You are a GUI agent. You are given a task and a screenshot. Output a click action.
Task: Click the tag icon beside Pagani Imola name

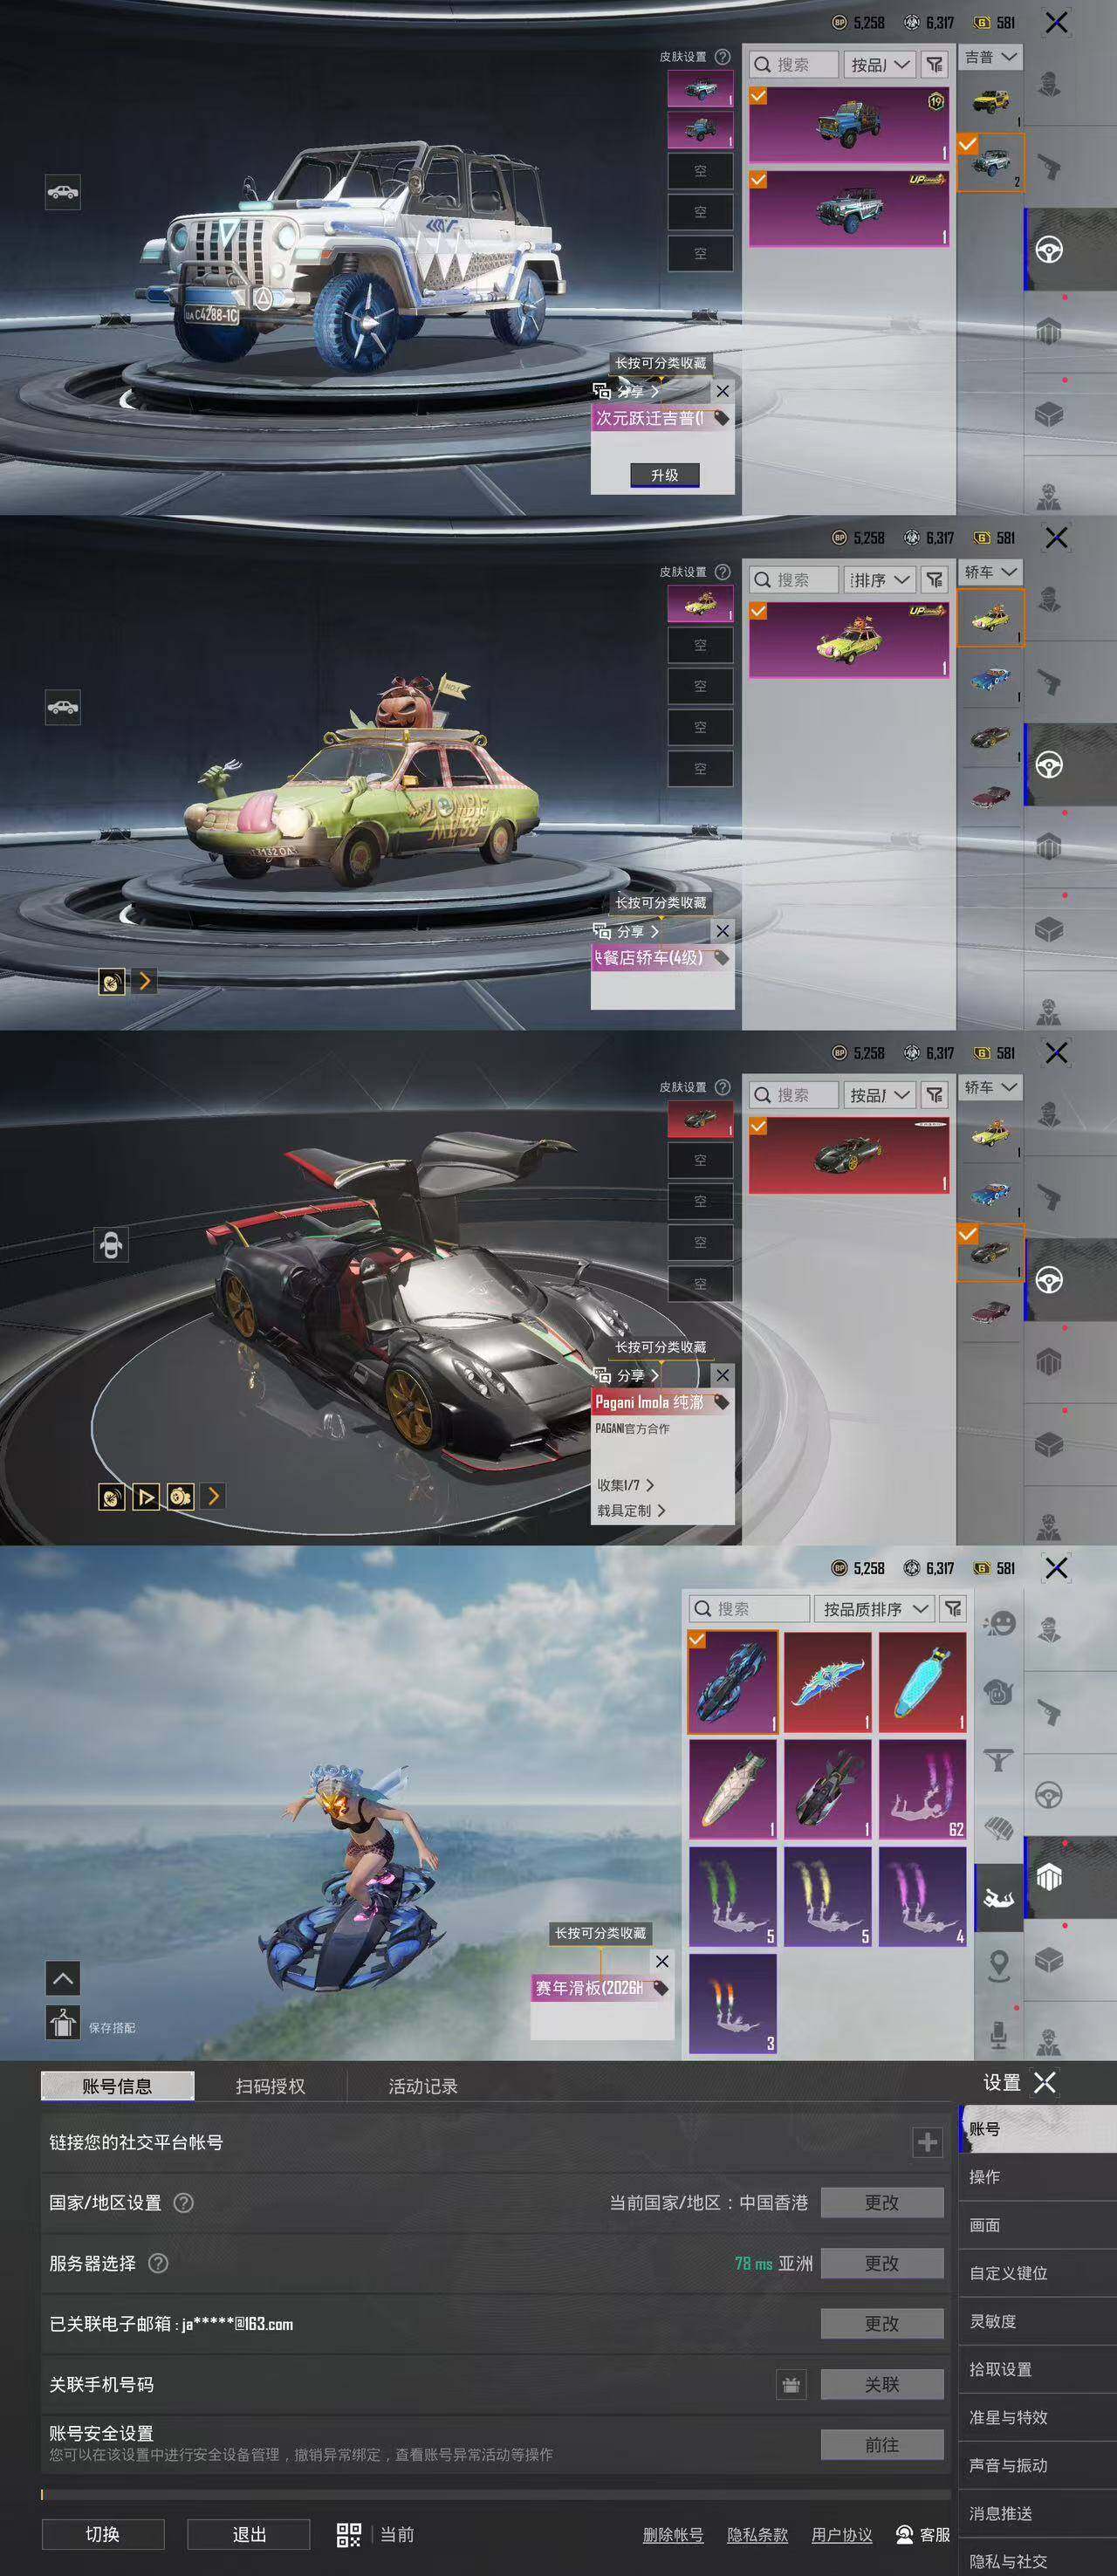point(721,1402)
